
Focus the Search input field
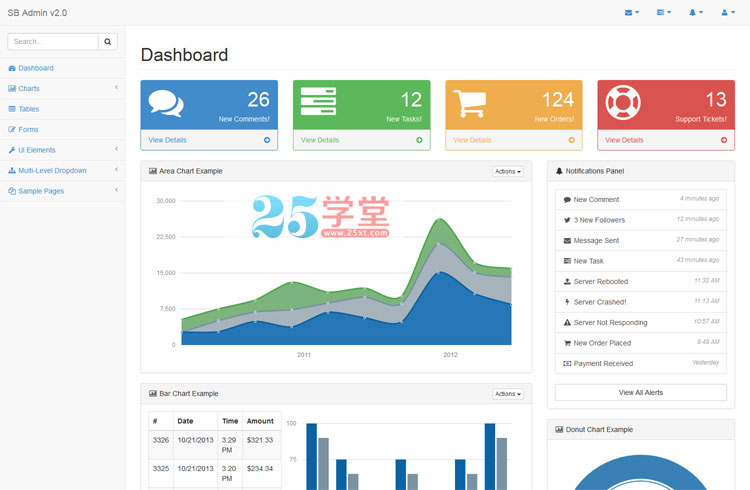[x=53, y=42]
